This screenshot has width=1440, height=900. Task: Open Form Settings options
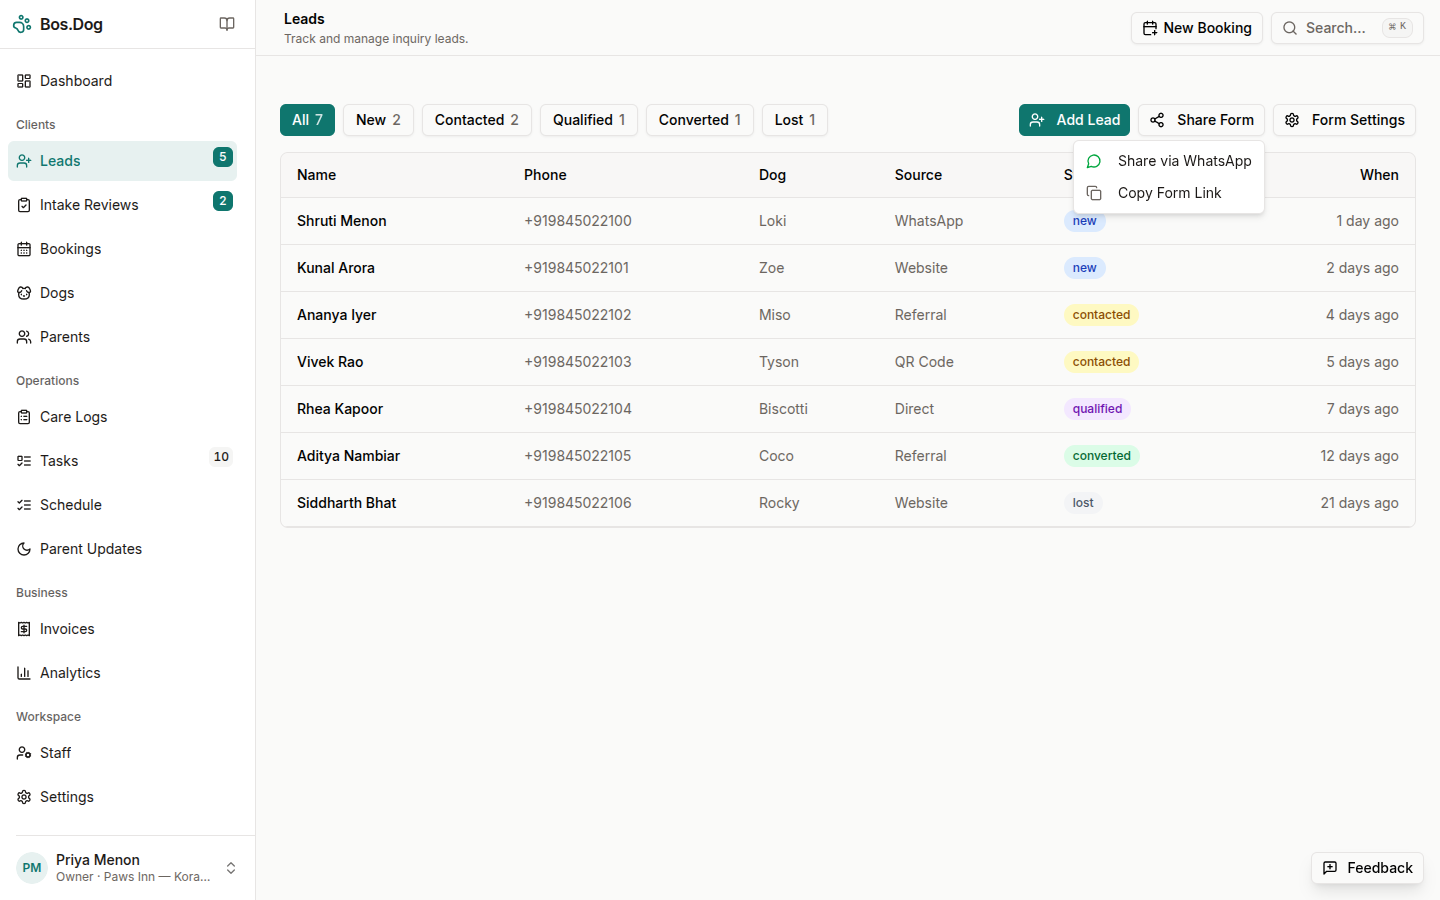(x=1344, y=119)
